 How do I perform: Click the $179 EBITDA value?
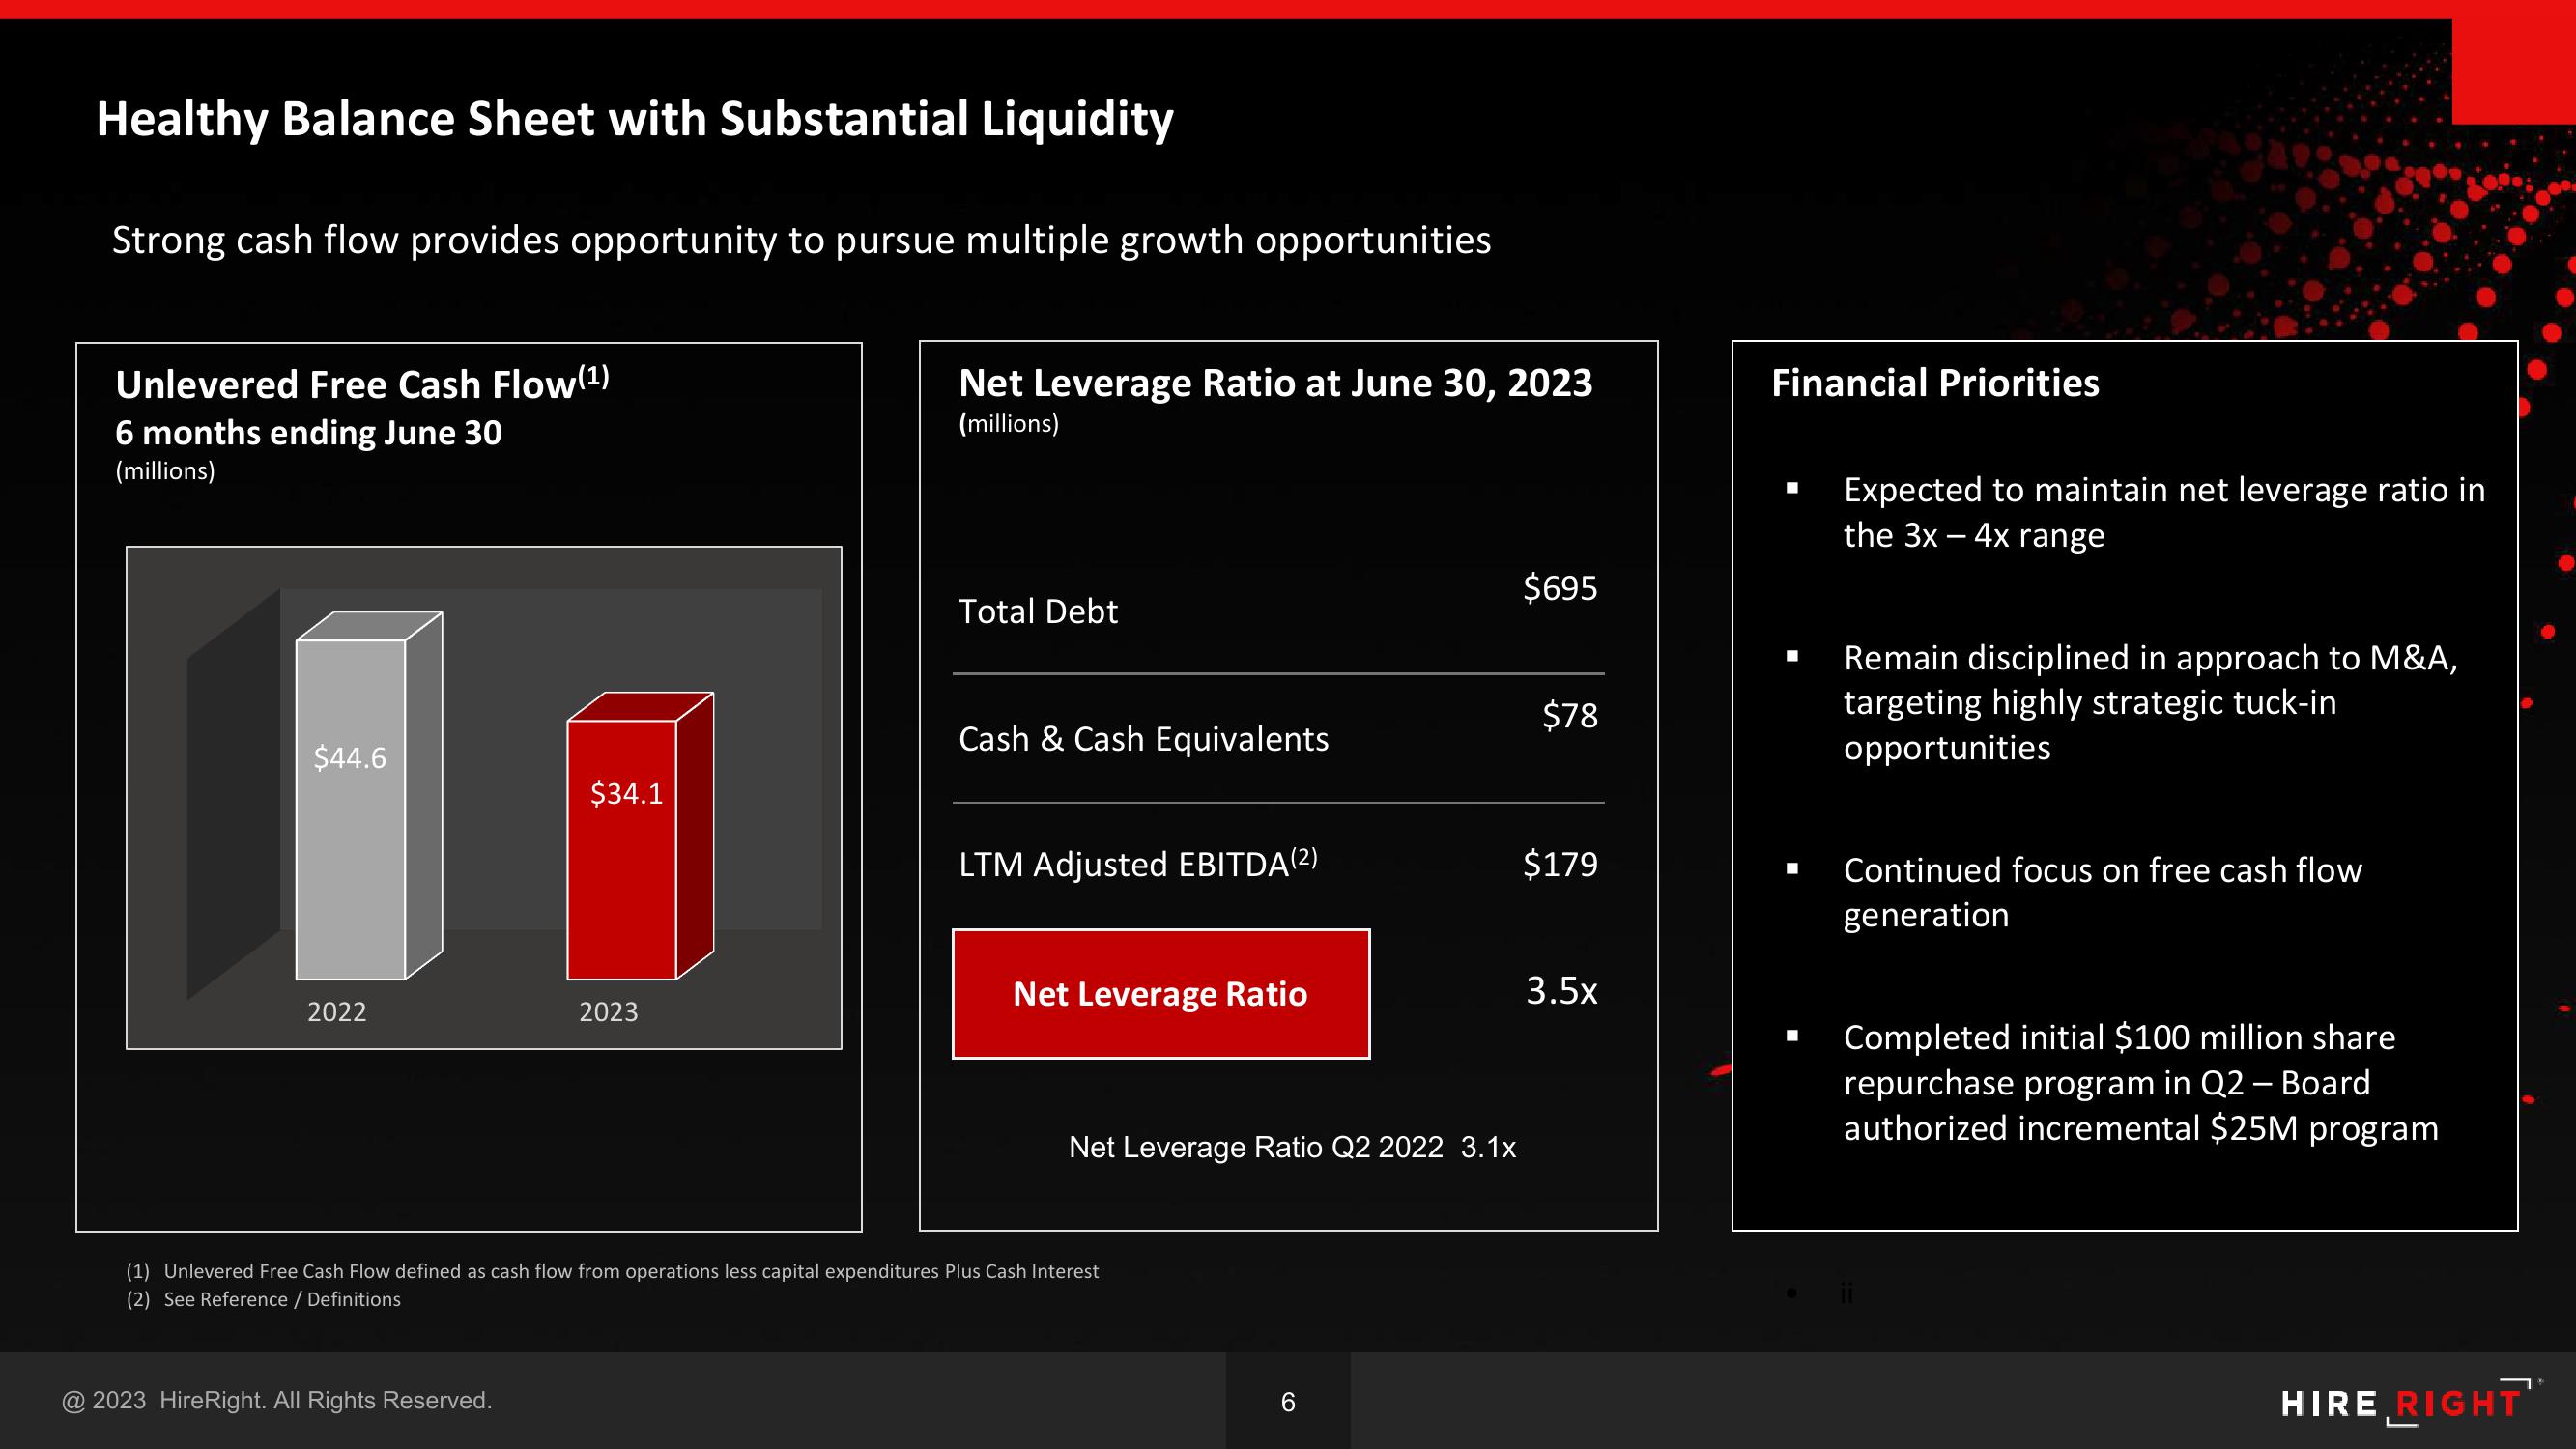(x=1560, y=864)
